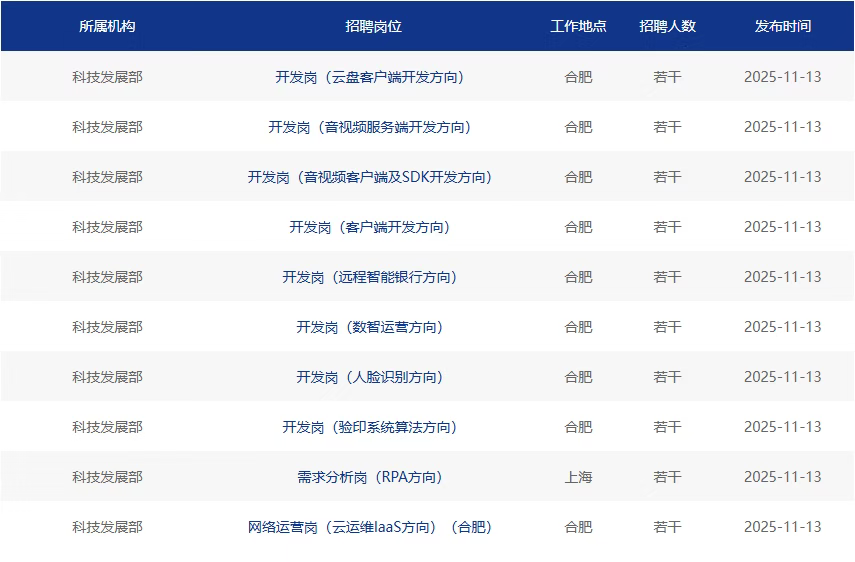View the 开发岗（数智运营方向）job details
Image resolution: width=855 pixels, height=562 pixels.
pyautogui.click(x=369, y=327)
